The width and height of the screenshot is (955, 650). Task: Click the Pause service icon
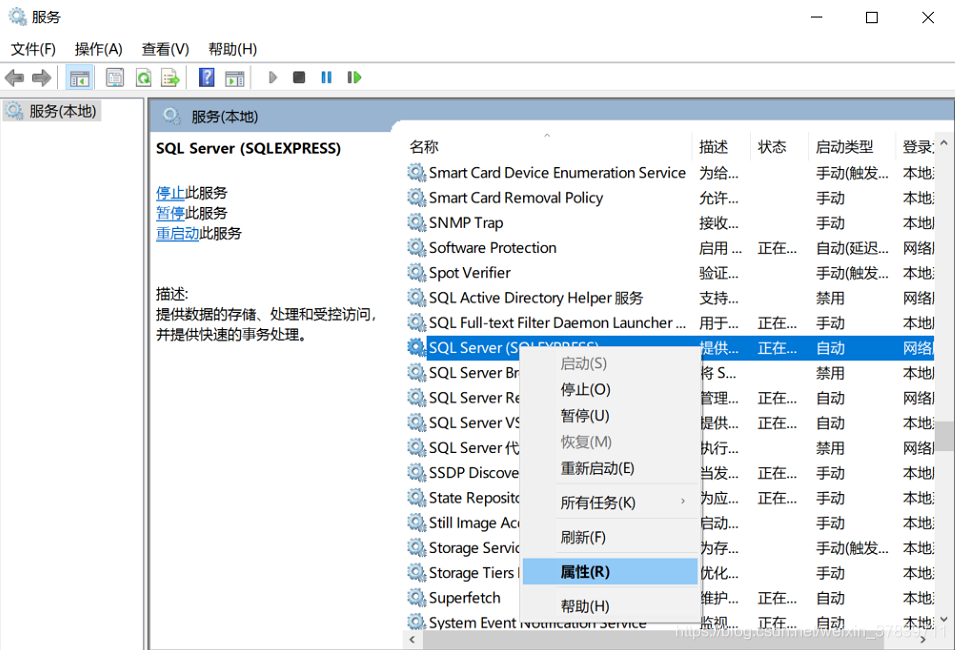(x=326, y=77)
